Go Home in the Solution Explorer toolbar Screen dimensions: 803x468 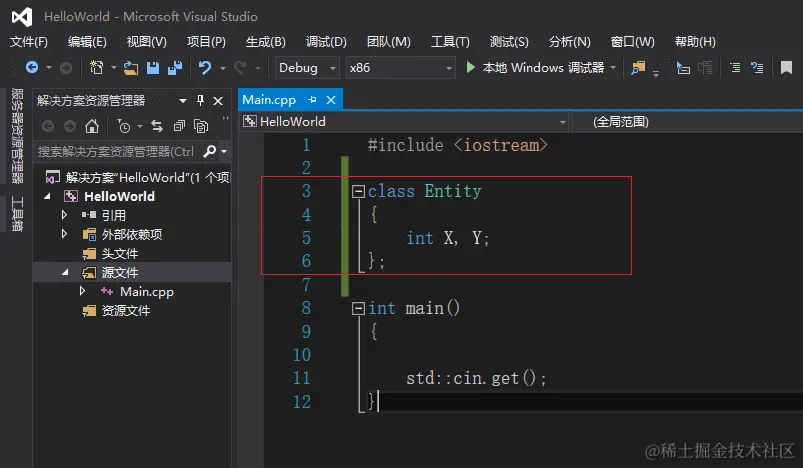point(92,126)
